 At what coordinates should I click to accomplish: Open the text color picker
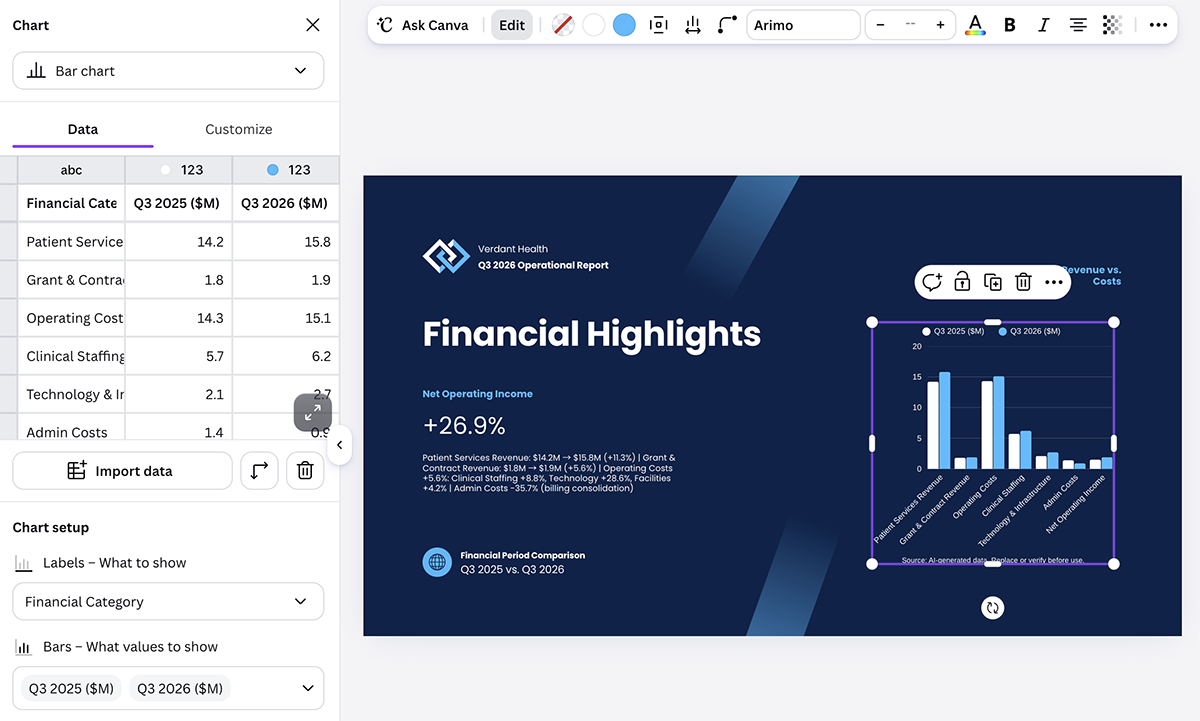click(x=975, y=25)
